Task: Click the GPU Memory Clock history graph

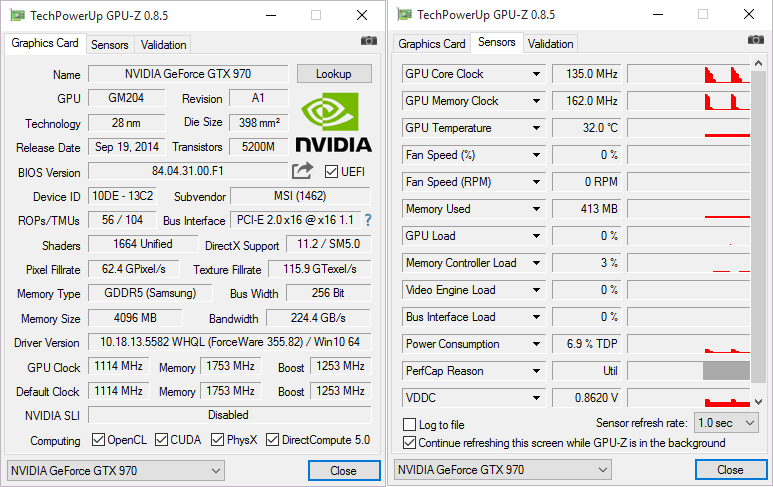Action: [x=689, y=101]
